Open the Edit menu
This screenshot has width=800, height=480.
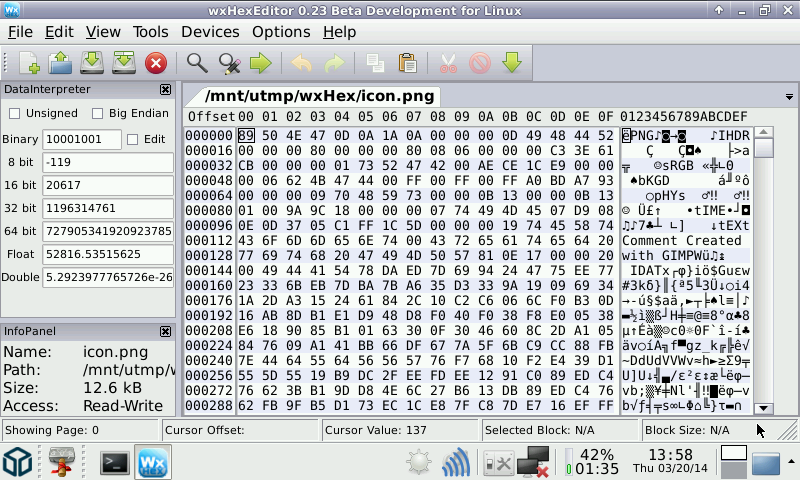(59, 32)
